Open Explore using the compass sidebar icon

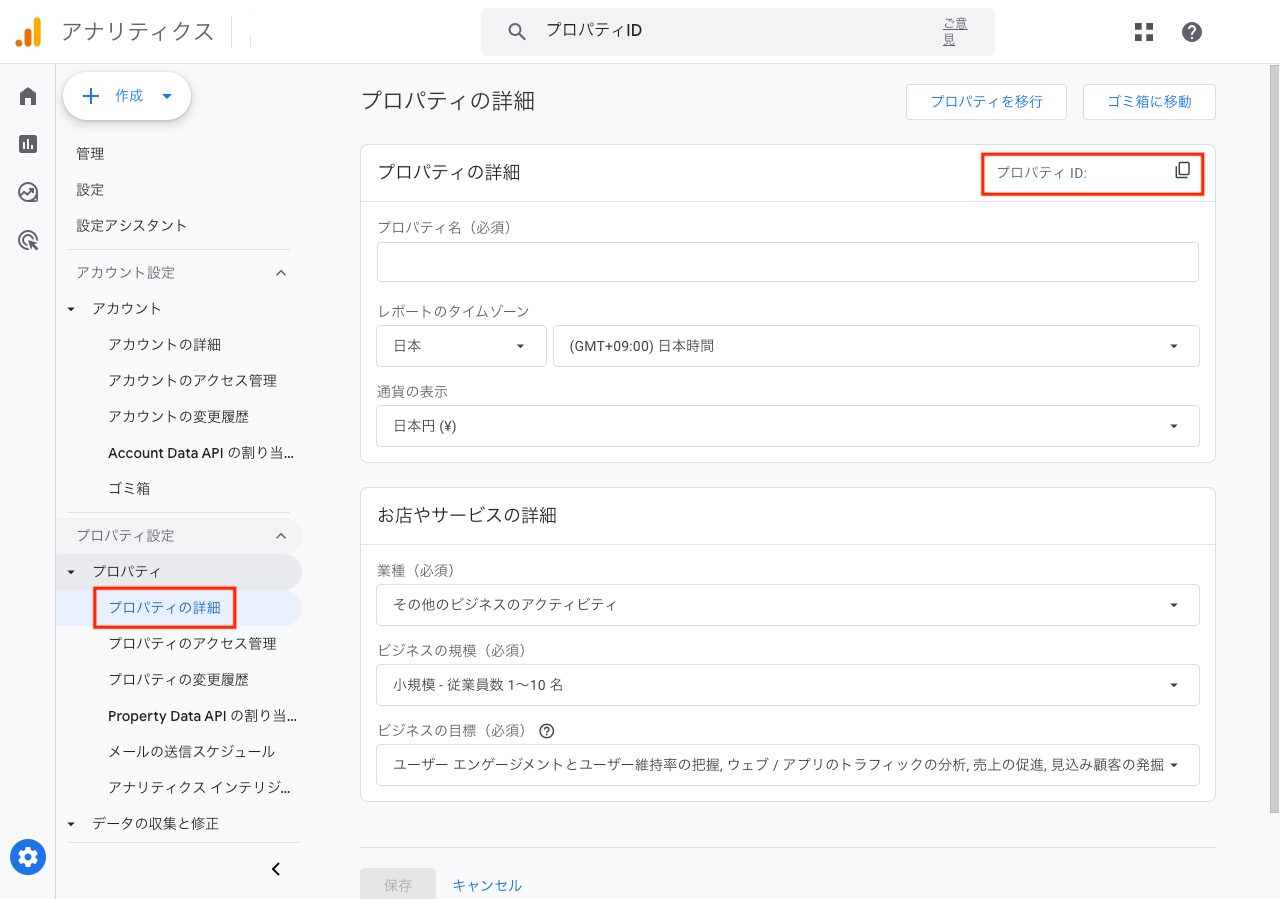[27, 192]
